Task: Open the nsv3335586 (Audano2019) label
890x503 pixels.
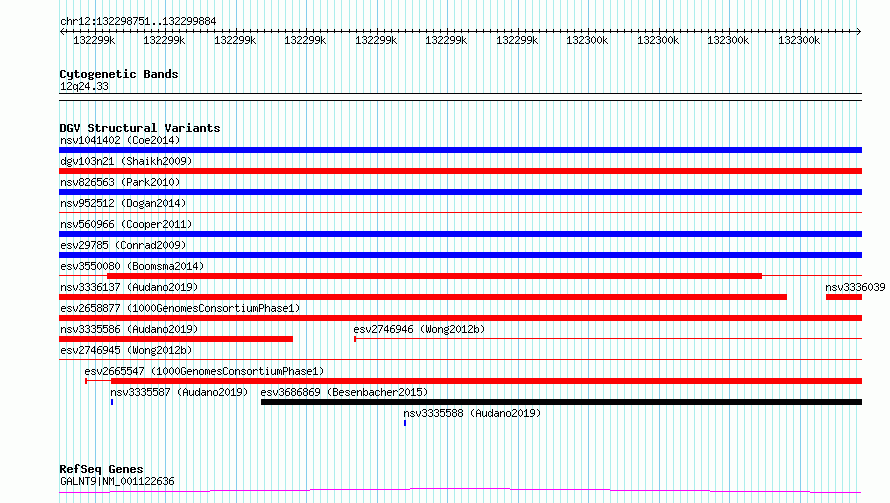Action: [x=129, y=329]
